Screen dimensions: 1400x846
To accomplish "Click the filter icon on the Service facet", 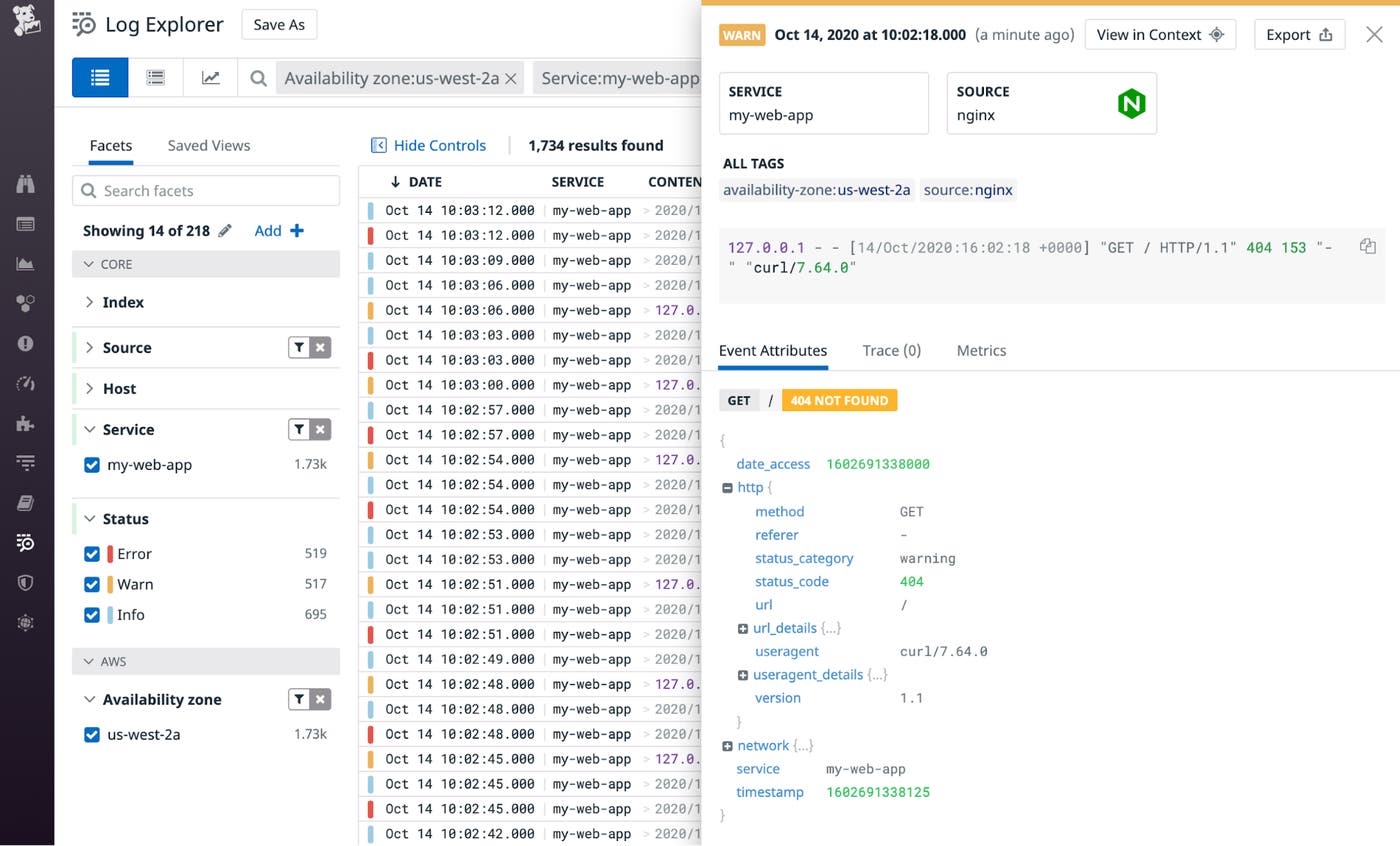I will click(300, 429).
